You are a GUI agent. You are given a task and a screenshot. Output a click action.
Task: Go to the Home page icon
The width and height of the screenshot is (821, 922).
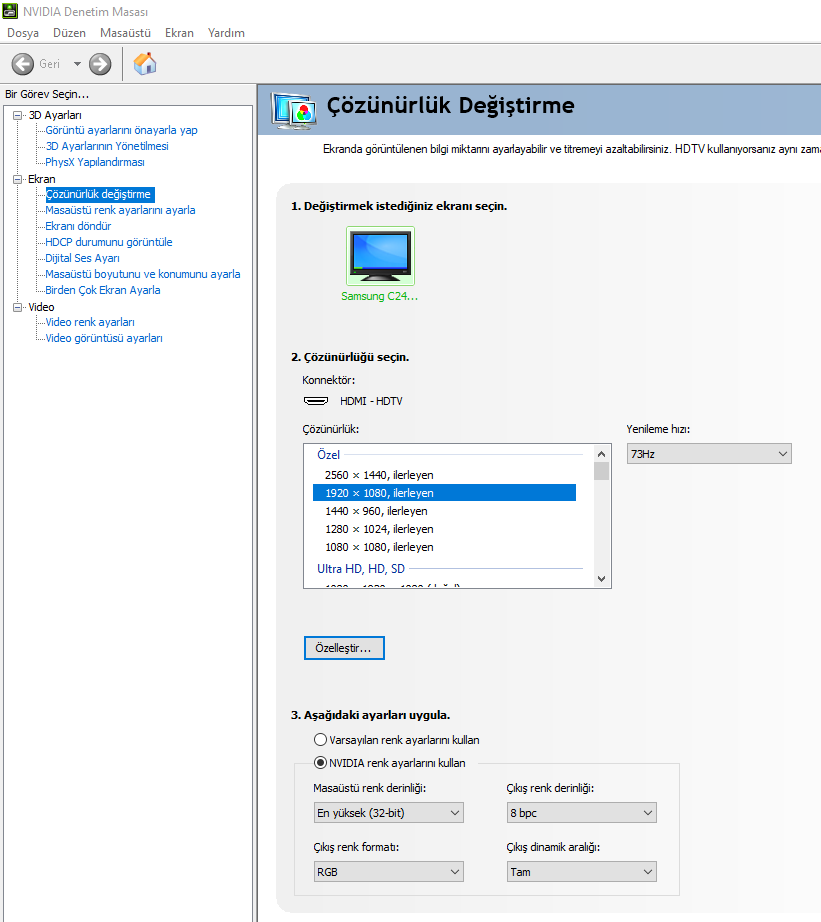click(x=145, y=64)
